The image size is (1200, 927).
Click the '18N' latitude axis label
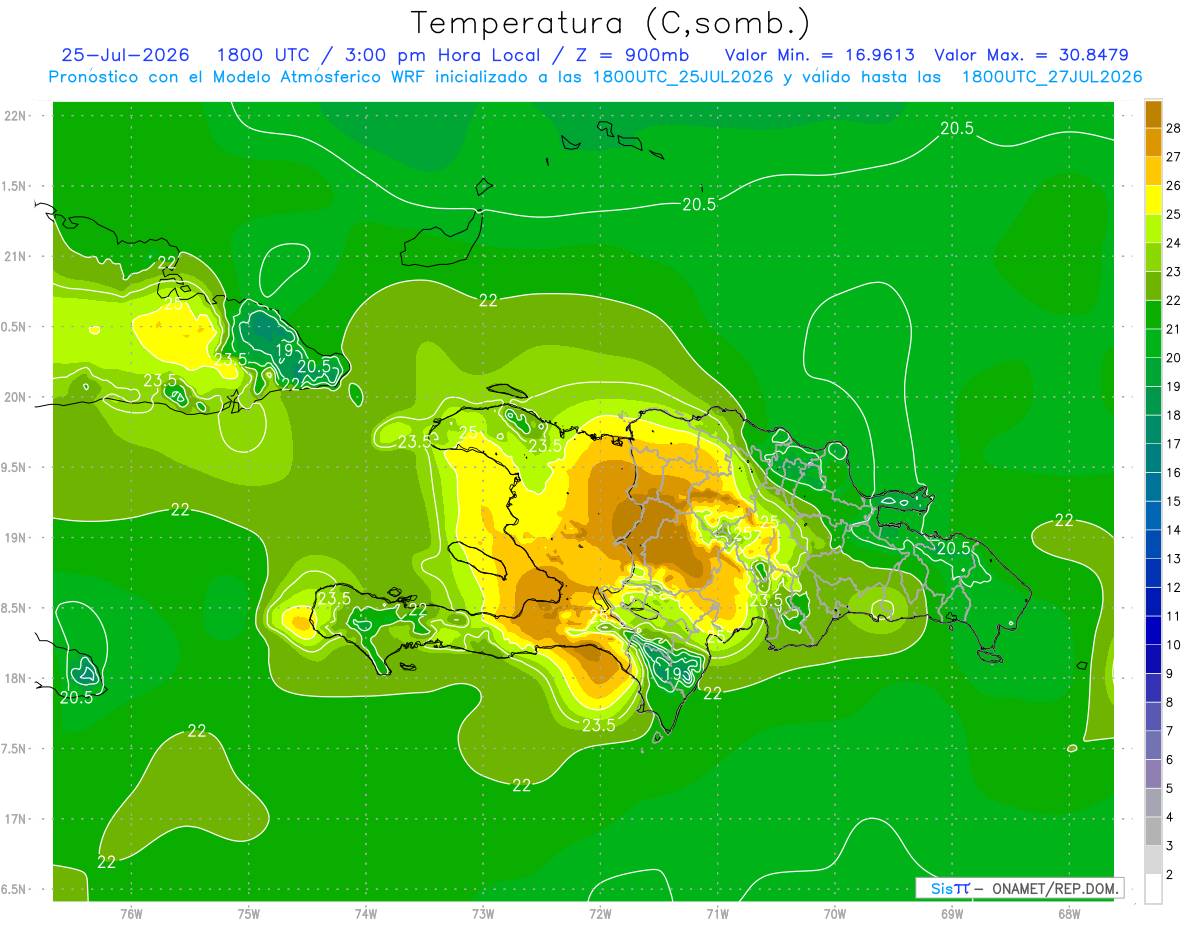pyautogui.click(x=16, y=678)
